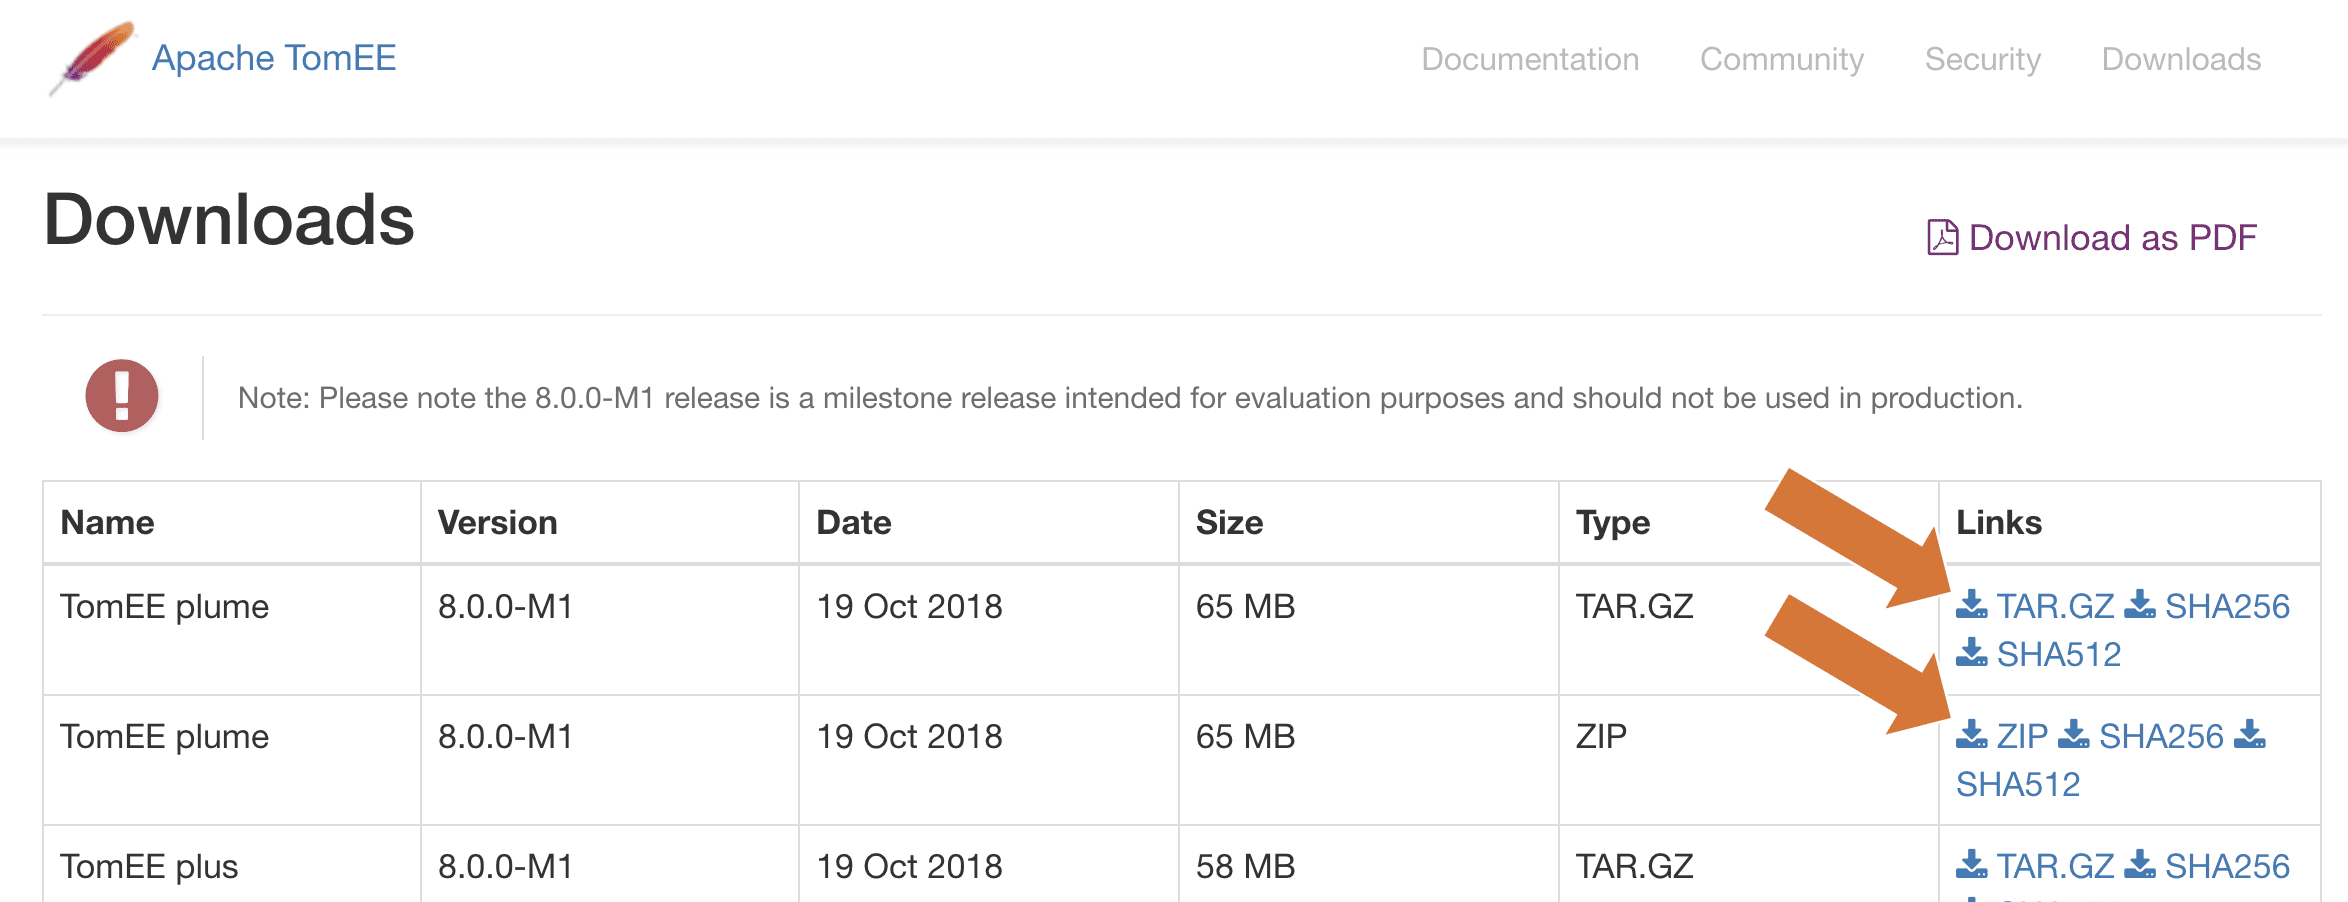Click download icon beside TAR.GZ plume link
This screenshot has height=902, width=2348.
[x=1971, y=605]
